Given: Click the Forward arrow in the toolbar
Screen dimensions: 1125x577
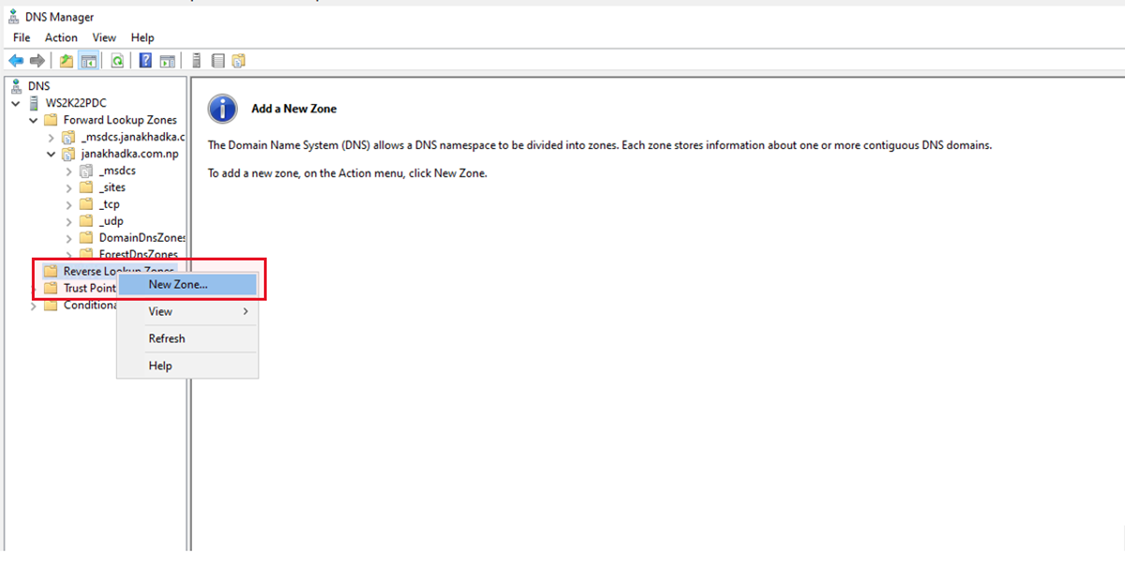Looking at the screenshot, I should coord(38,60).
